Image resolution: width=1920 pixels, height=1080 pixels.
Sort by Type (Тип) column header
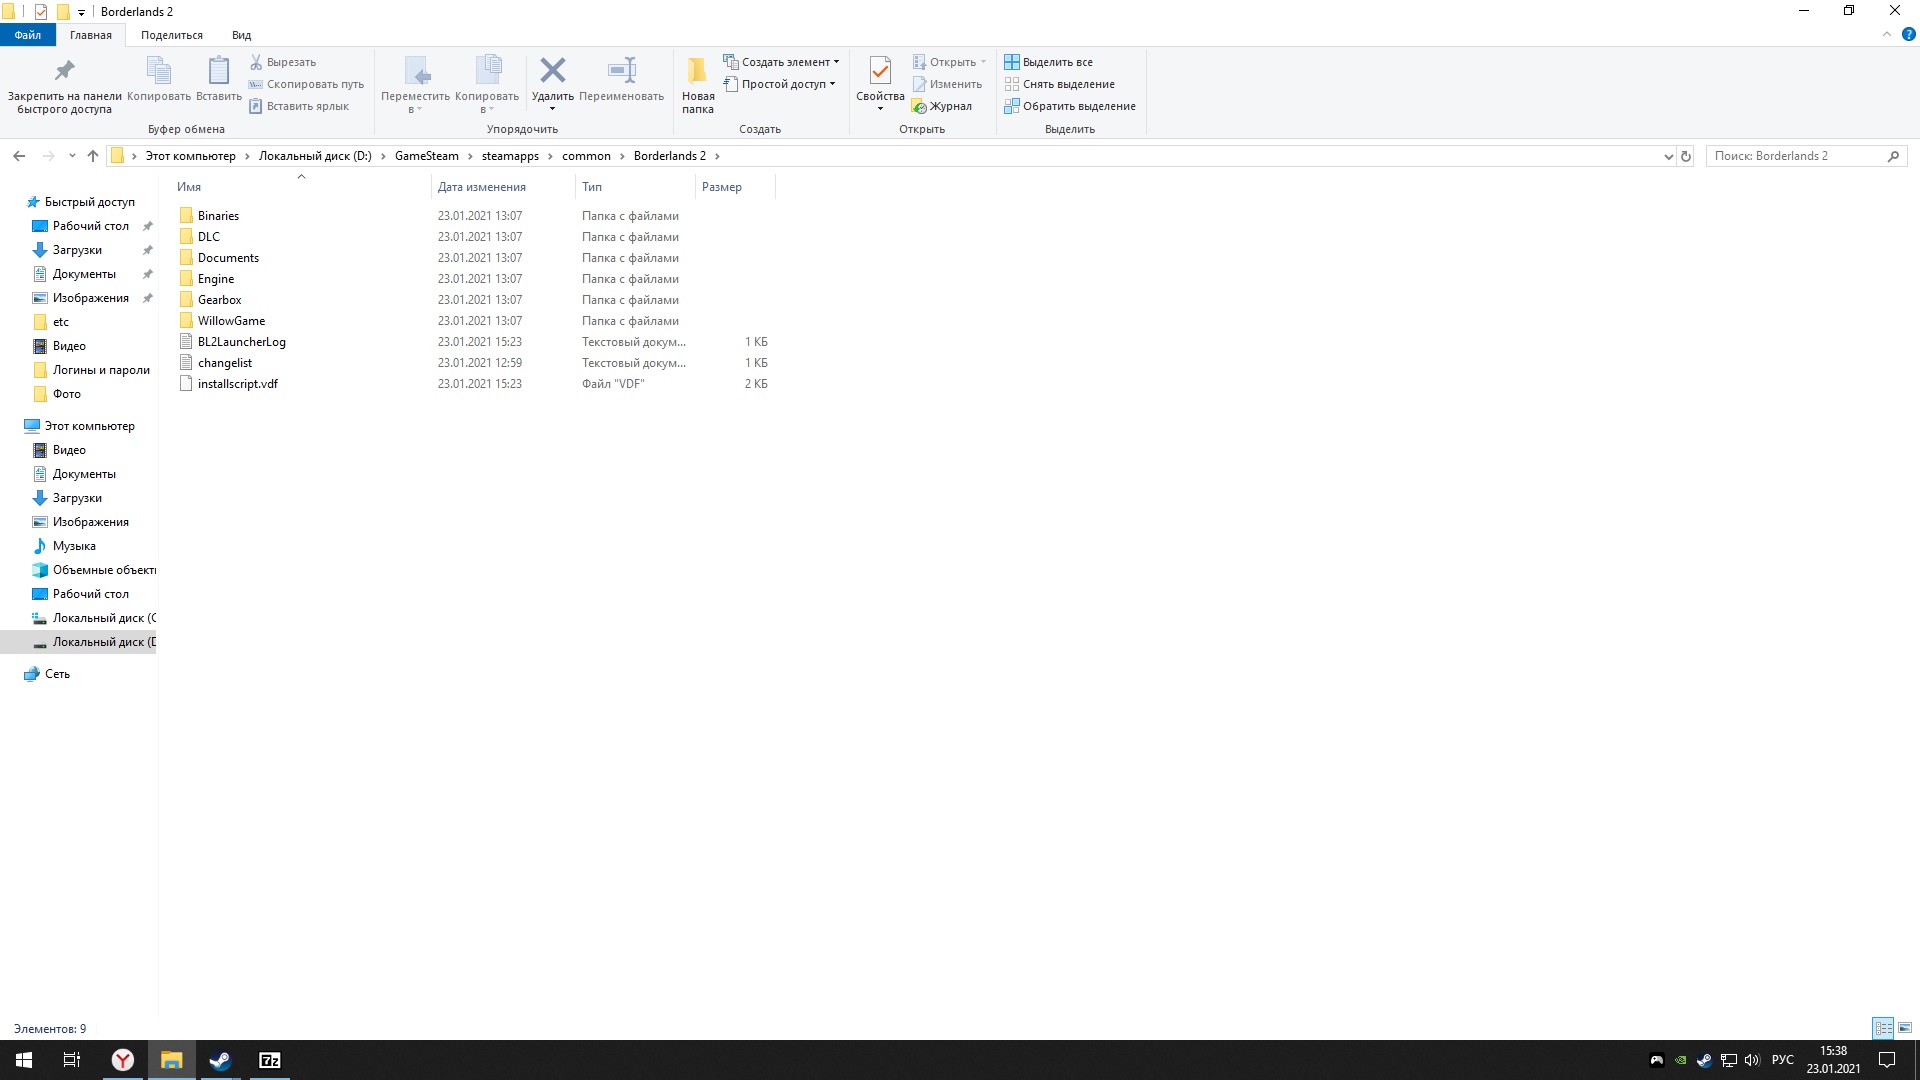635,187
